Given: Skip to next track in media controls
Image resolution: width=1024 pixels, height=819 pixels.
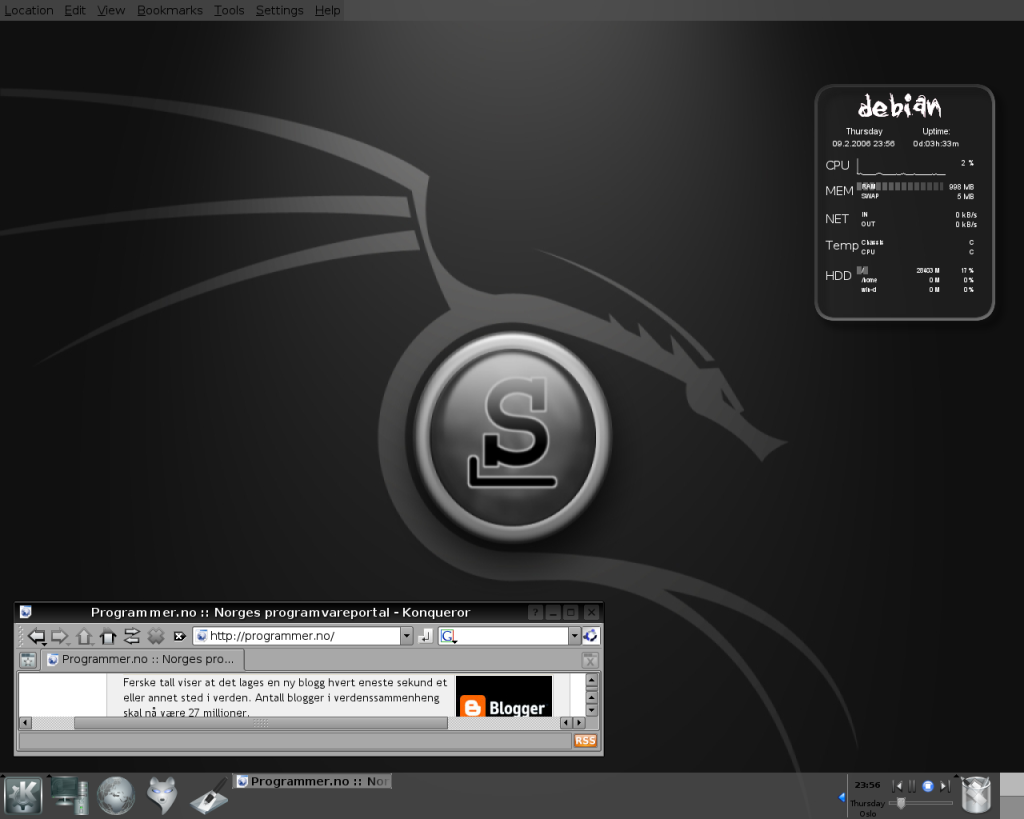Looking at the screenshot, I should (x=943, y=786).
